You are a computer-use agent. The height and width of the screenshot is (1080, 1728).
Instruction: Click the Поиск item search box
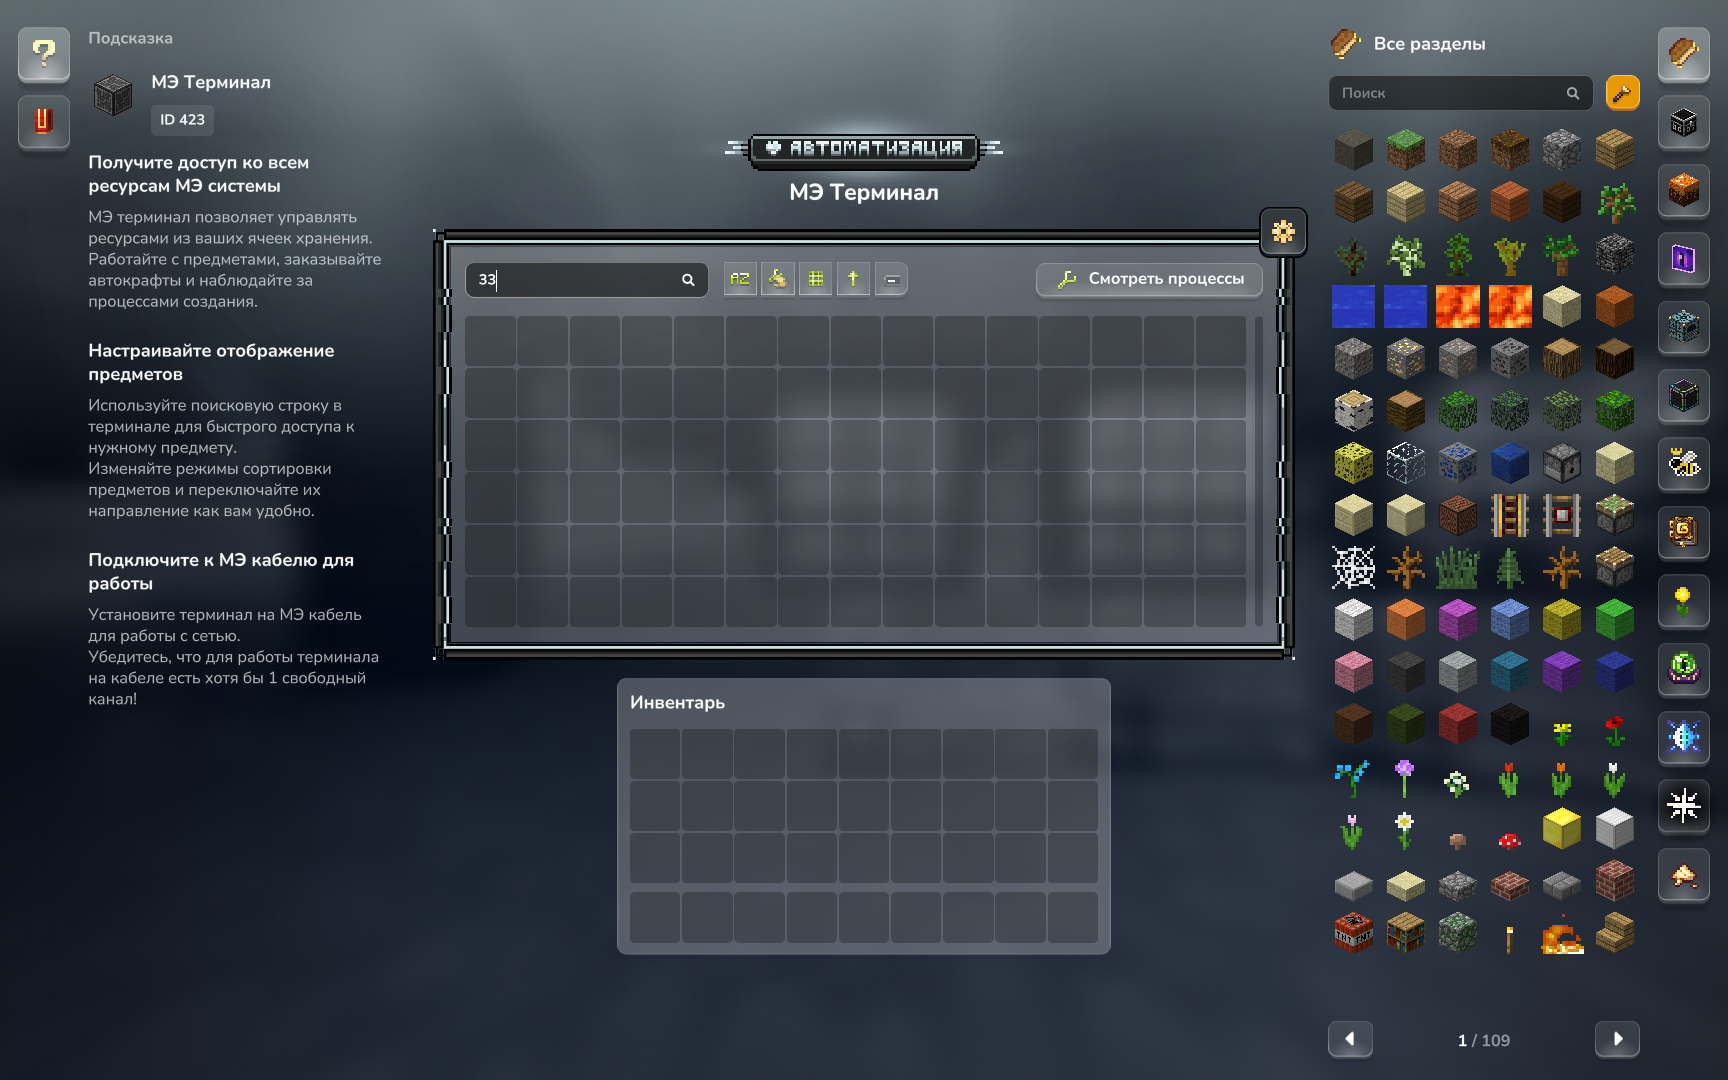point(1450,93)
